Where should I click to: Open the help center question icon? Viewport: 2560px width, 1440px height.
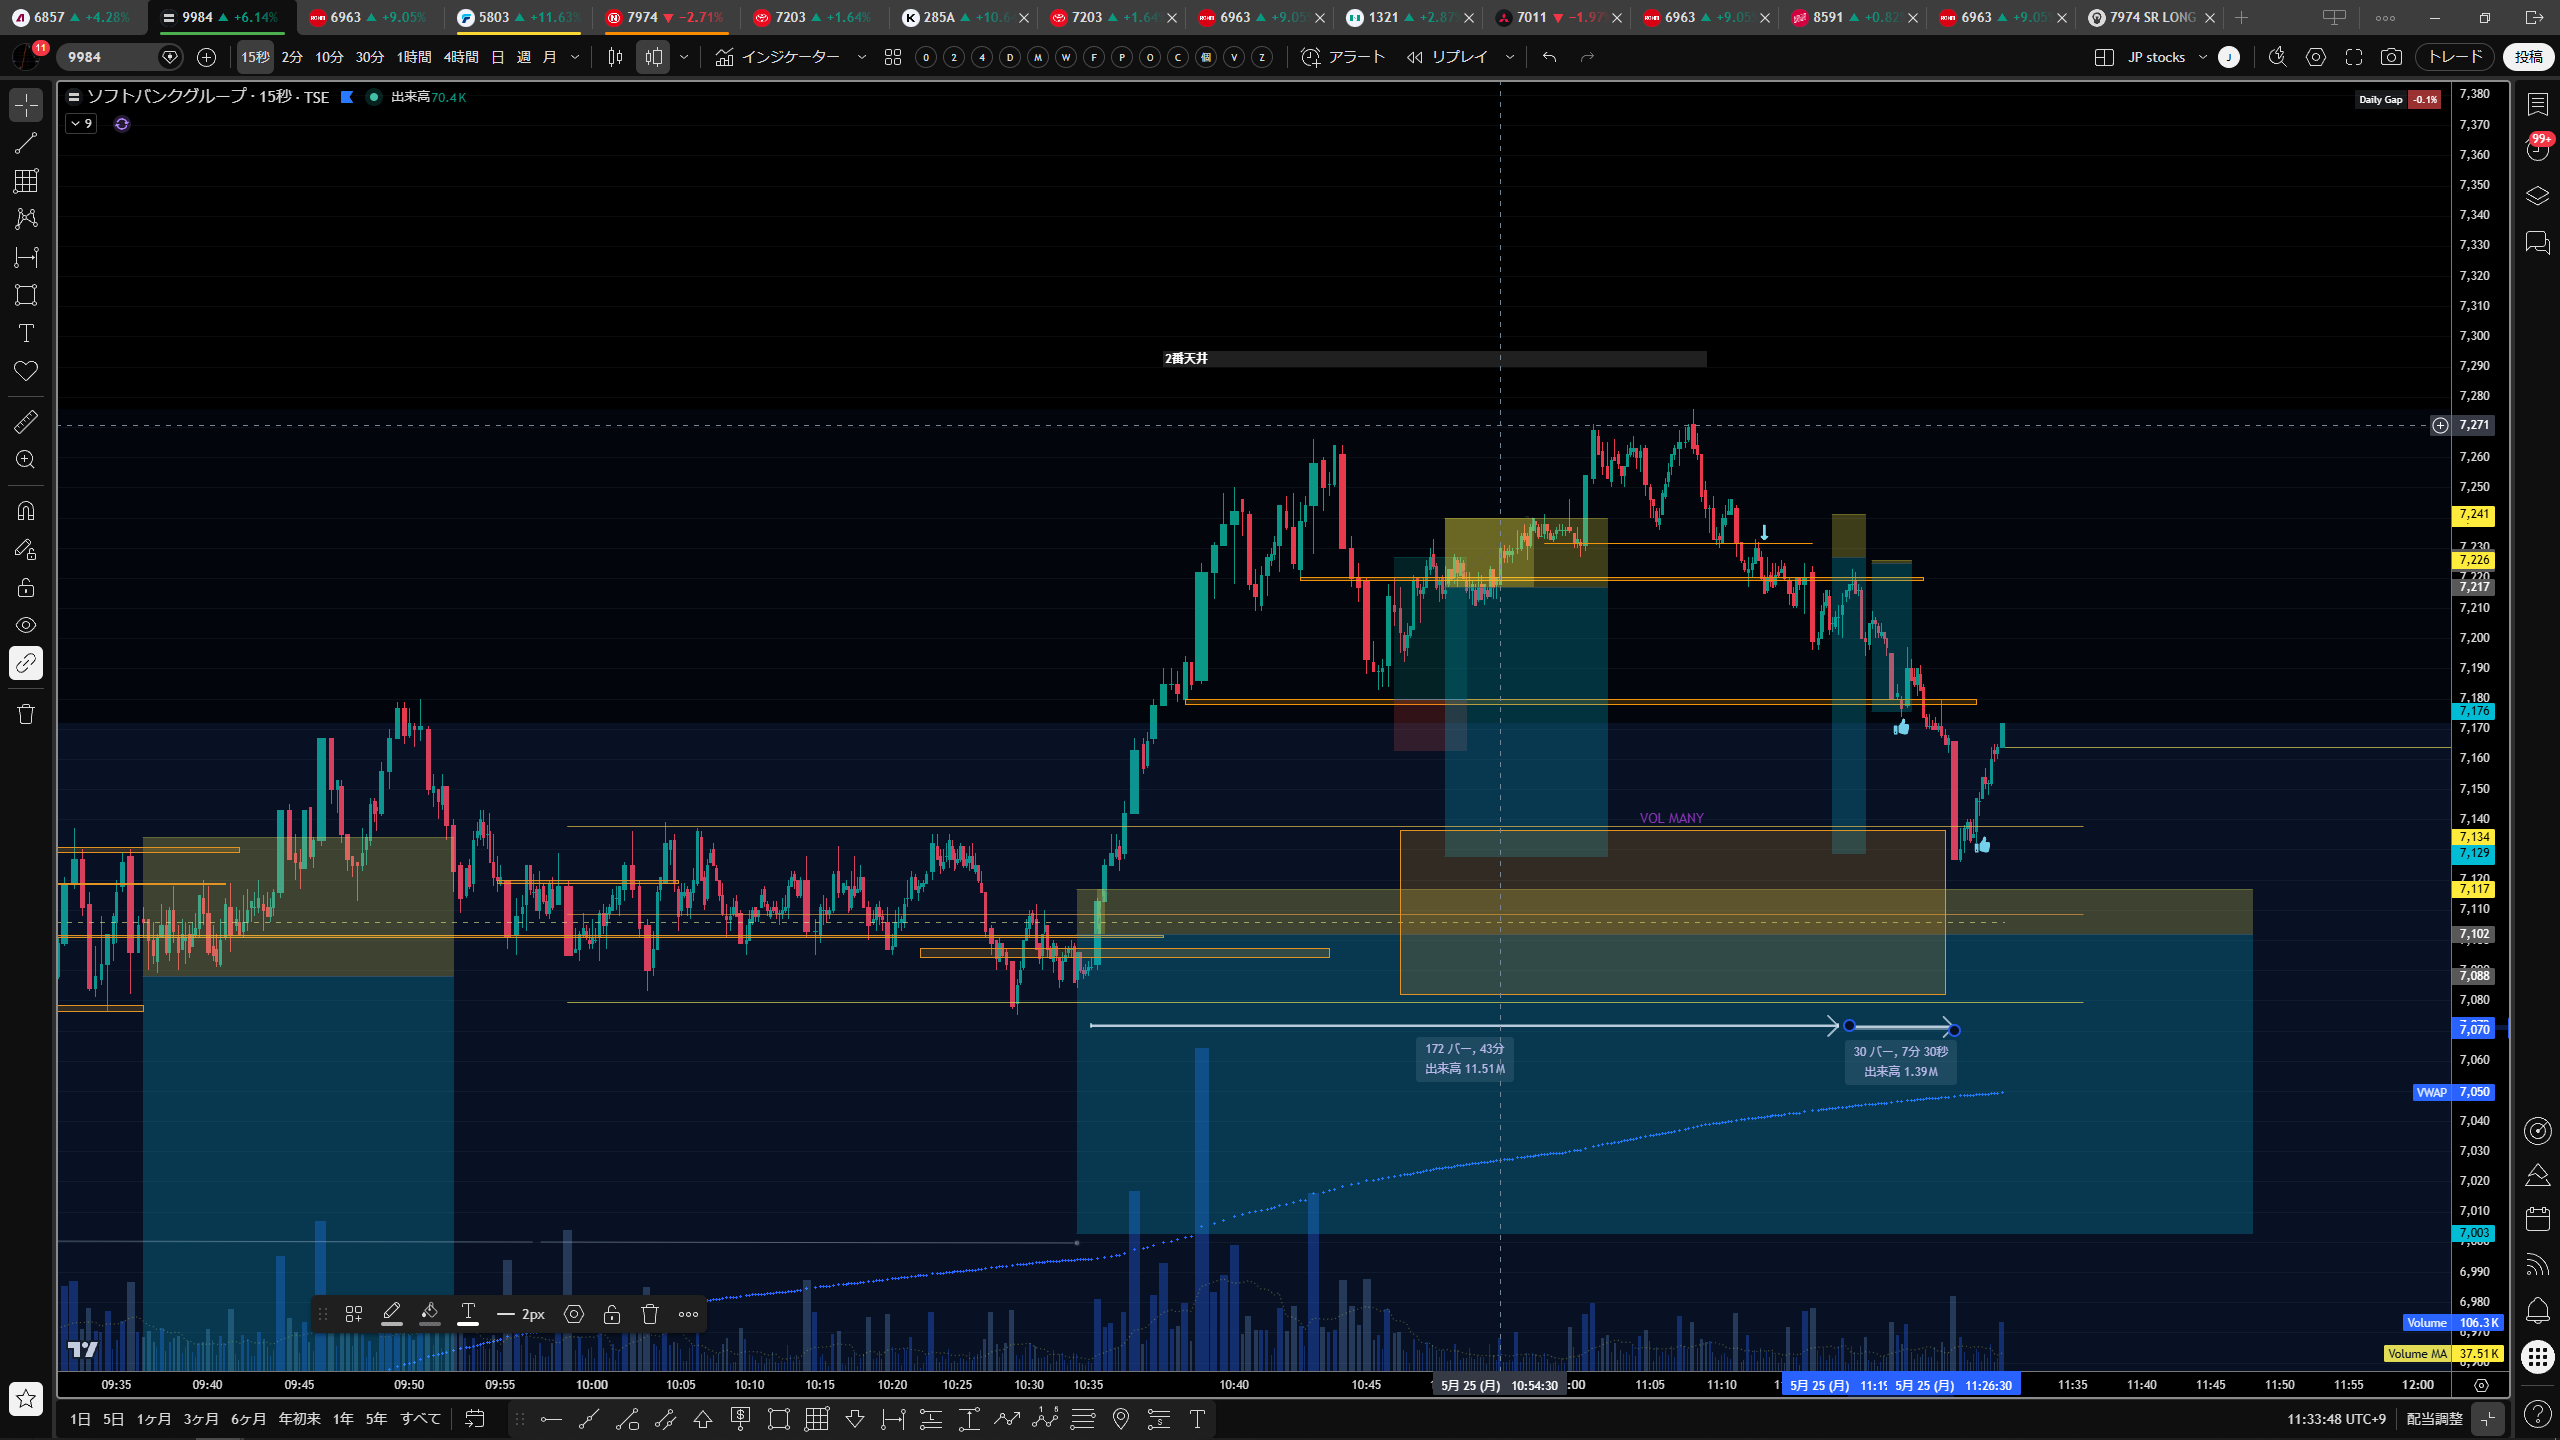(2538, 1414)
